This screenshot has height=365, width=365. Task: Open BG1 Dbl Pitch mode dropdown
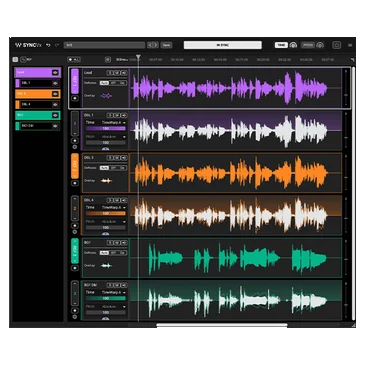click(114, 306)
